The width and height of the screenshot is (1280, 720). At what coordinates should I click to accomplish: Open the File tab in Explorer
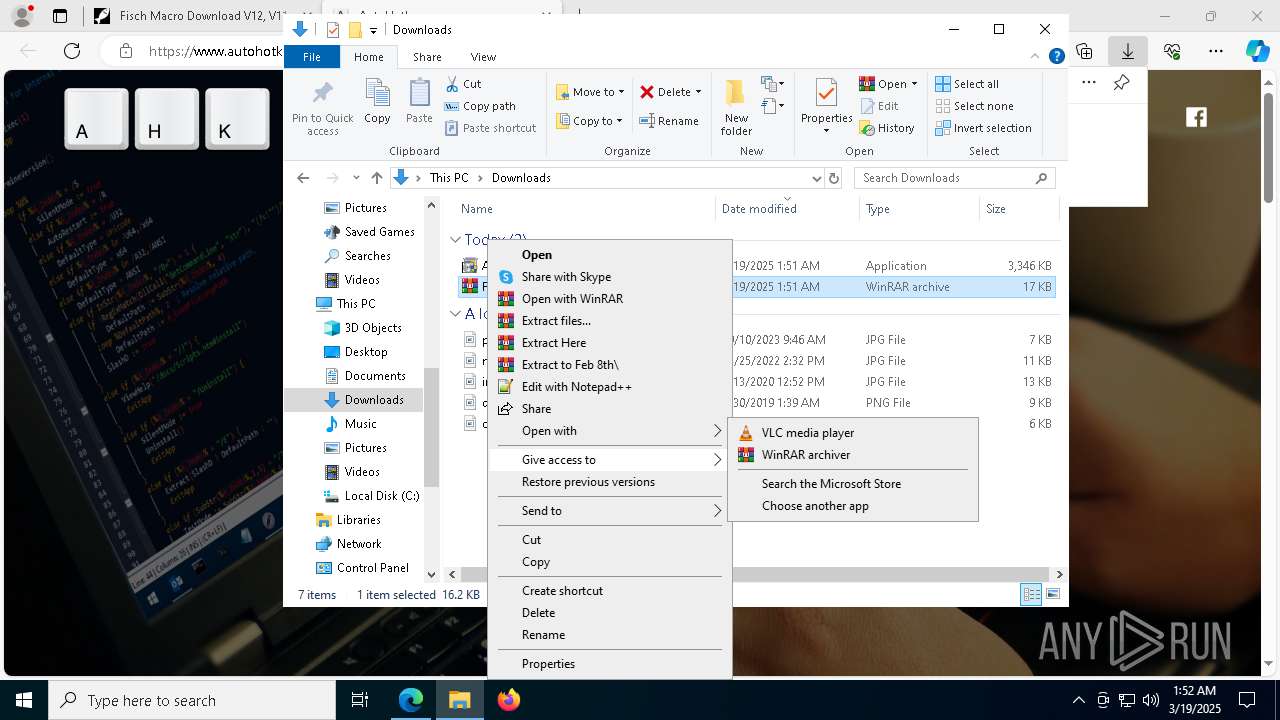312,57
